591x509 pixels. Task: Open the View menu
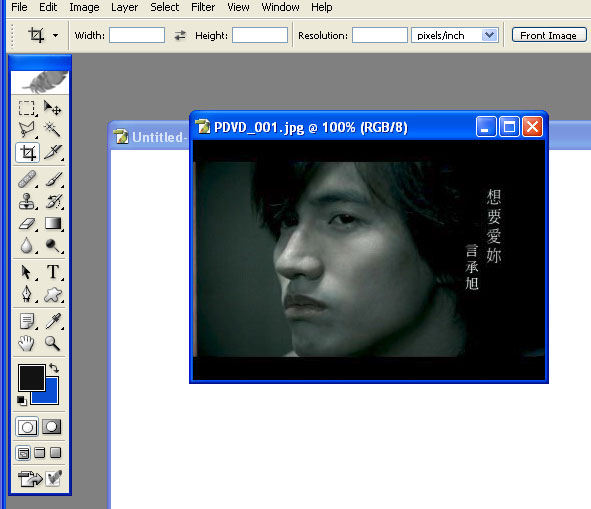pyautogui.click(x=238, y=7)
